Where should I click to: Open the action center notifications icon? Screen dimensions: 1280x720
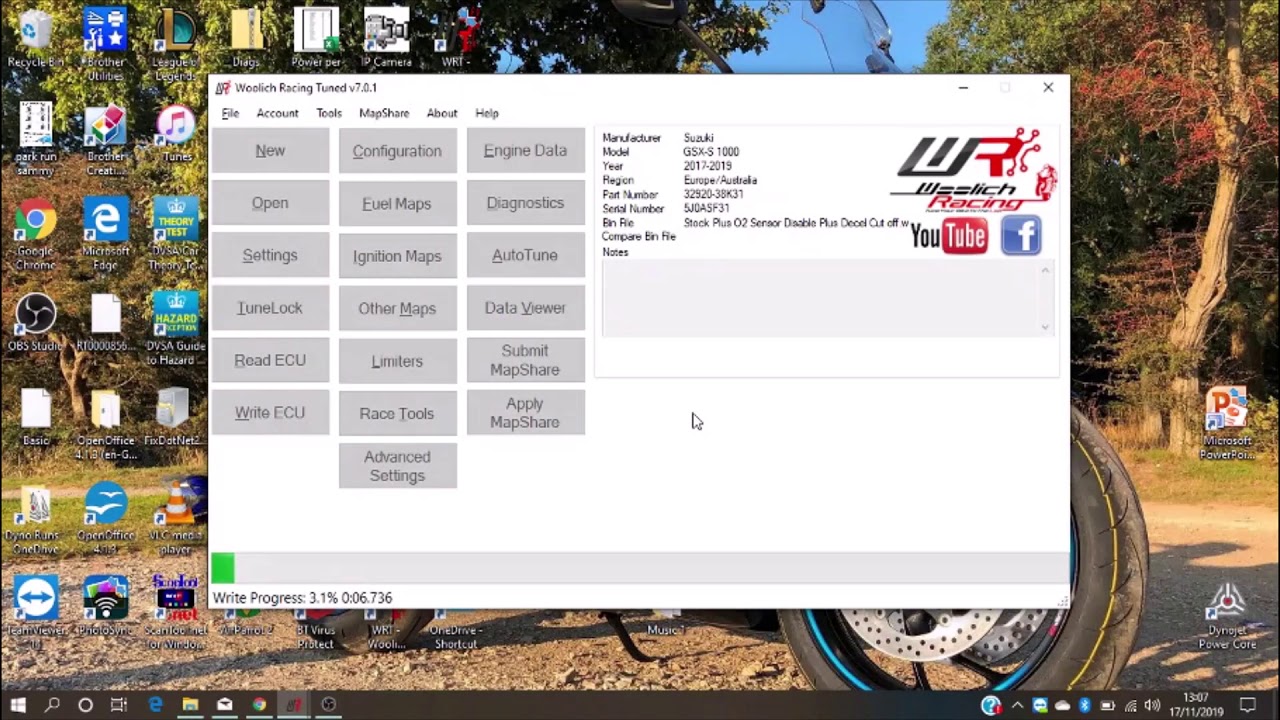click(x=1248, y=704)
